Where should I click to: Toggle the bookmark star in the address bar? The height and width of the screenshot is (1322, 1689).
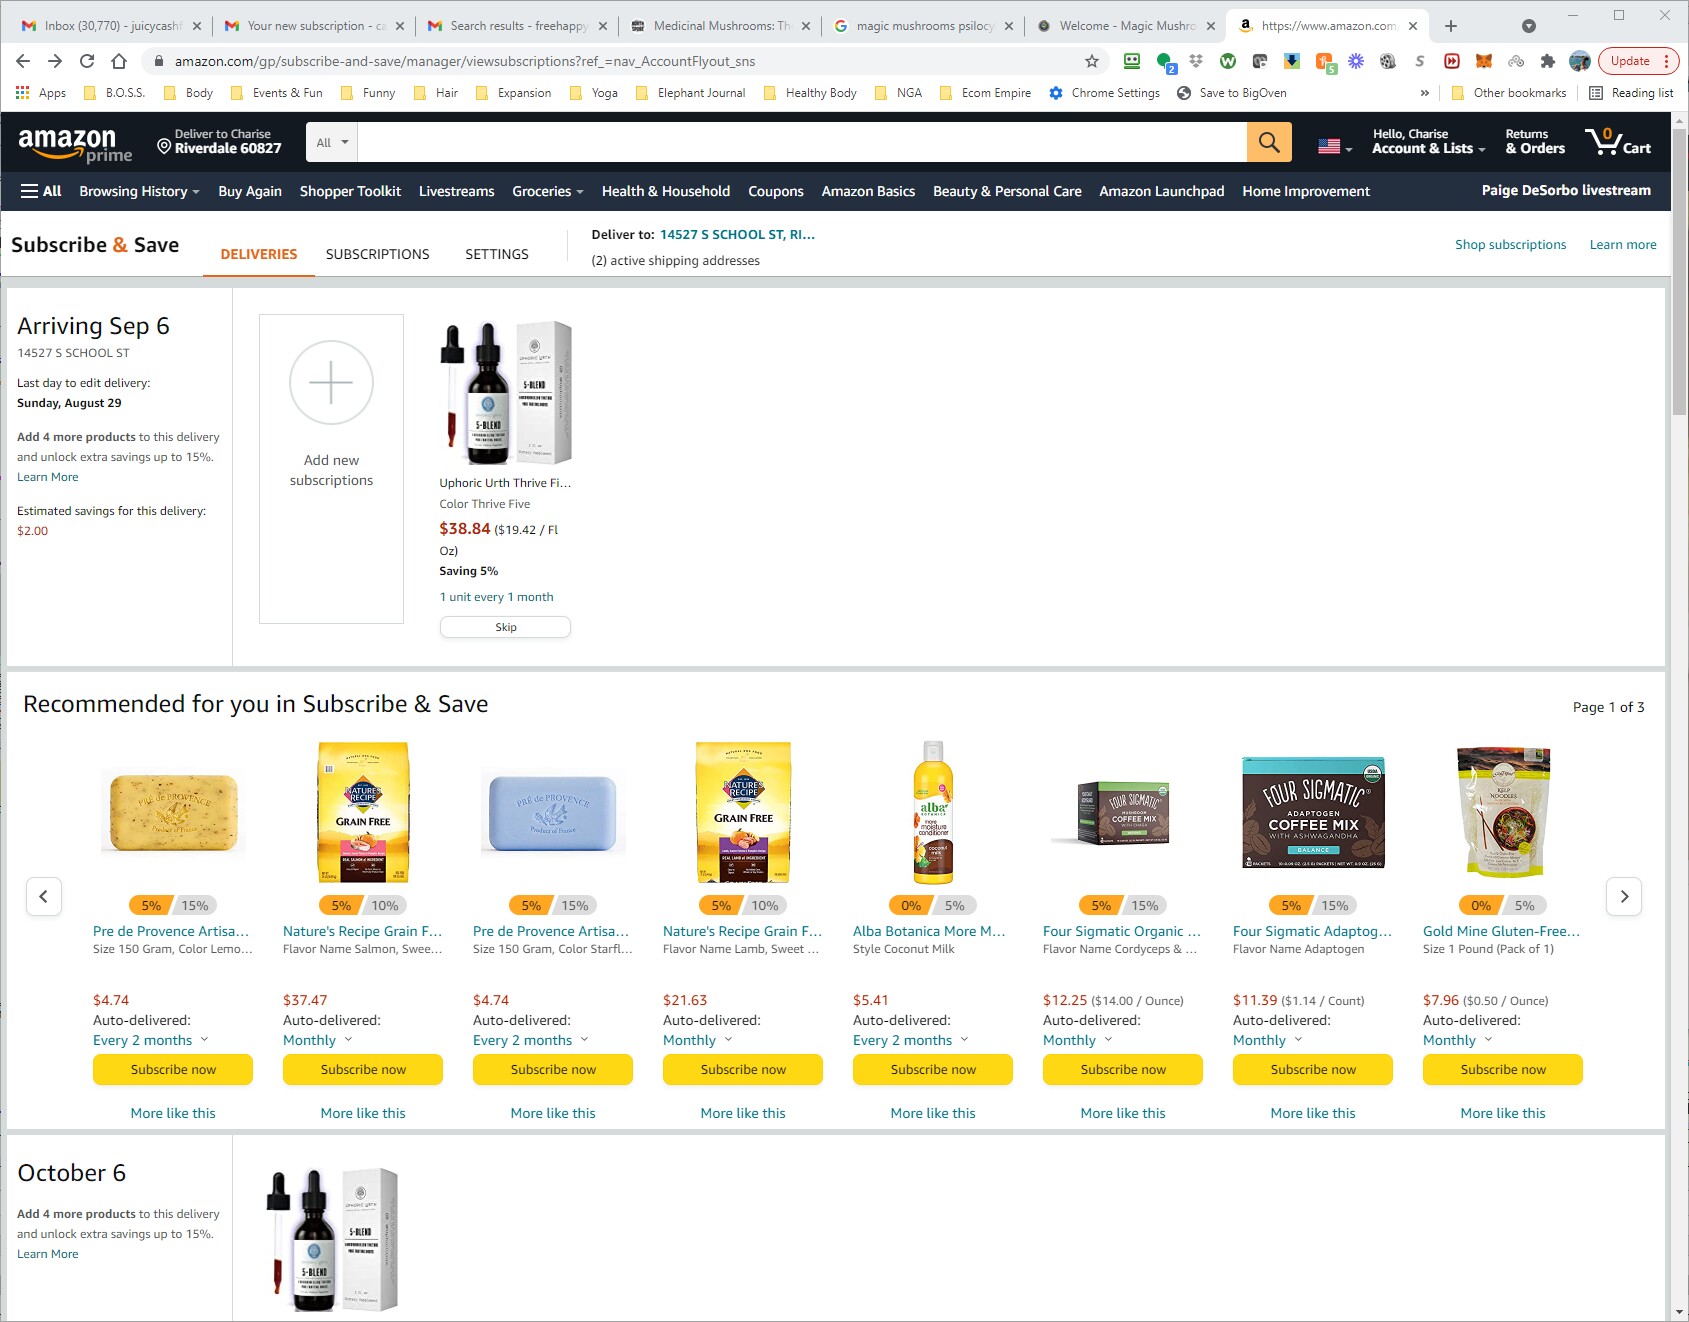click(x=1090, y=61)
